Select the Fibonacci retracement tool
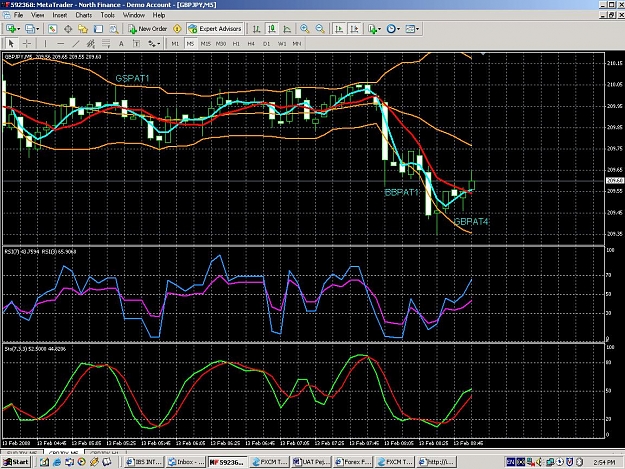Viewport: 625px width, 469px height. [106, 43]
